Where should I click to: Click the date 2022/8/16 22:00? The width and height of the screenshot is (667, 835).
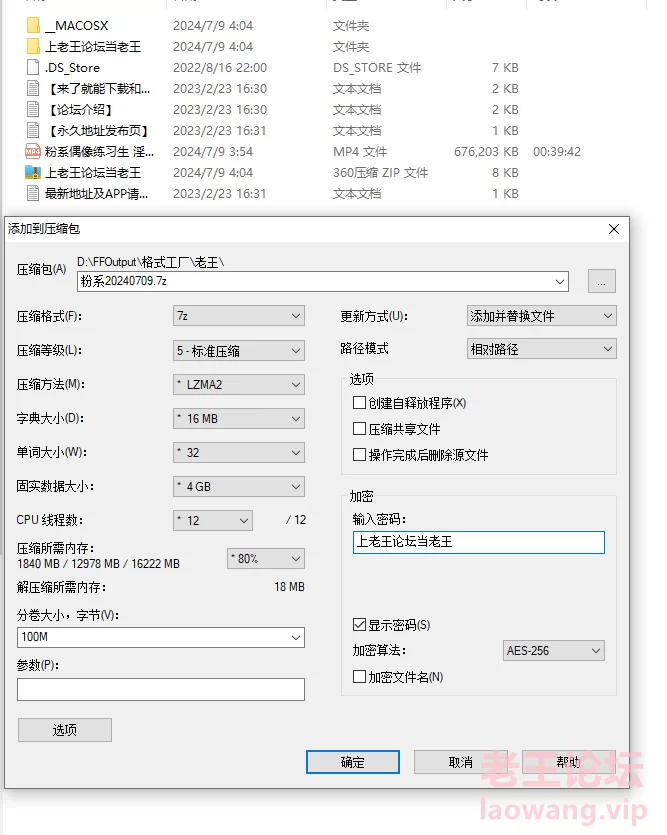[x=220, y=68]
